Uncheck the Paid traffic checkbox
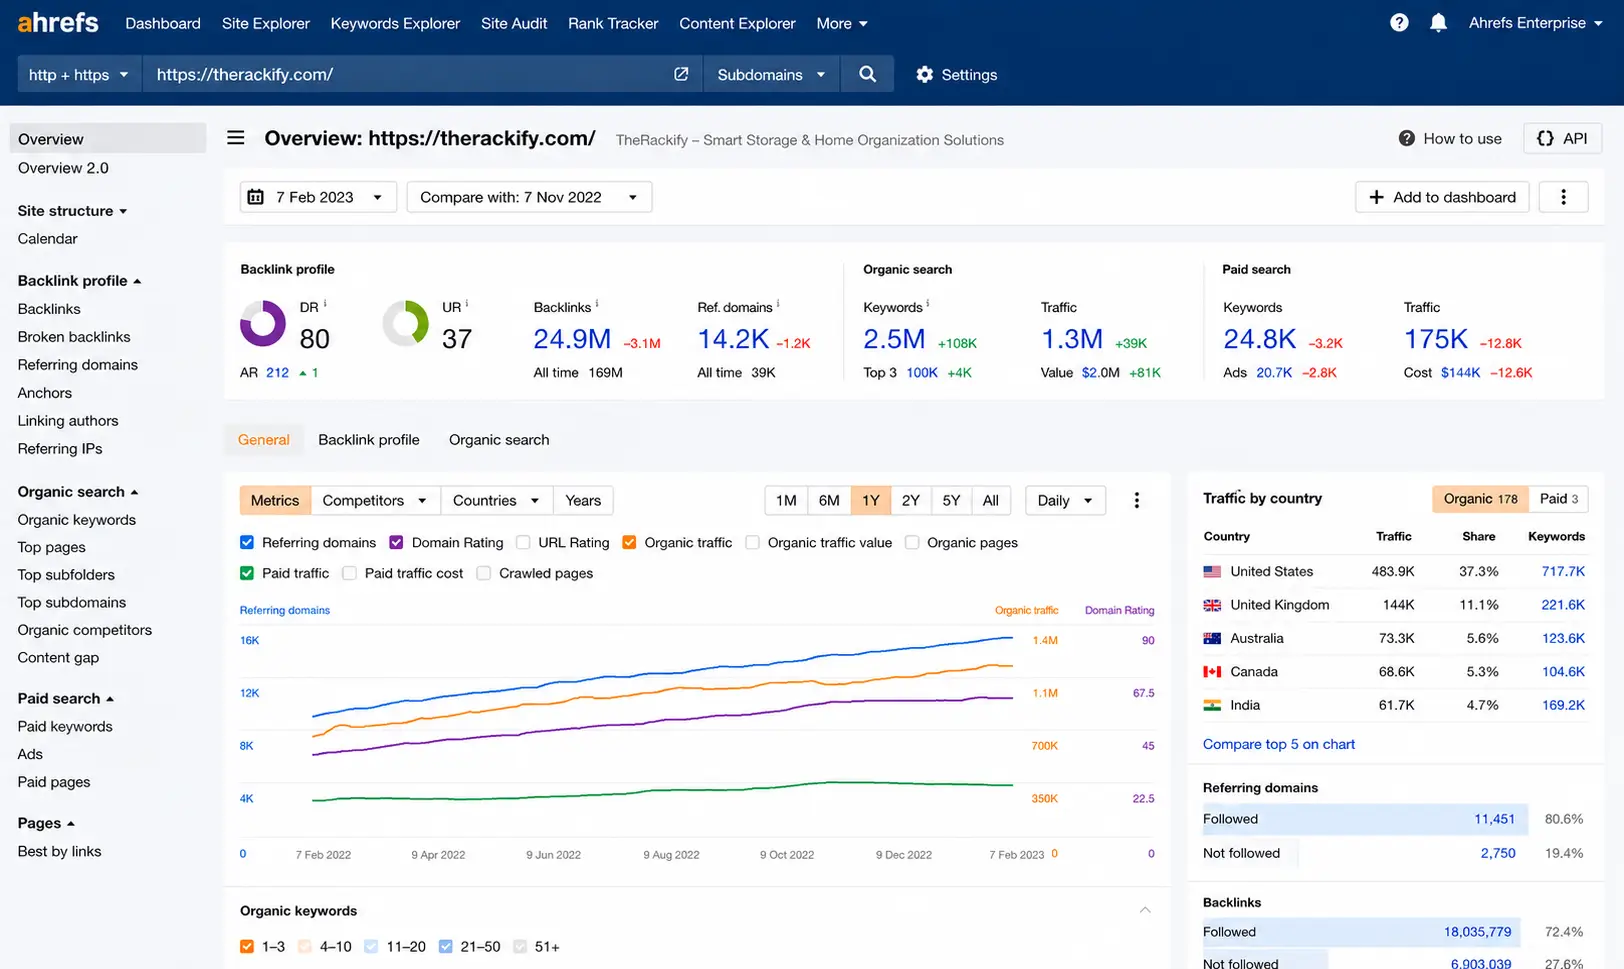Viewport: 1624px width, 969px height. [x=247, y=573]
